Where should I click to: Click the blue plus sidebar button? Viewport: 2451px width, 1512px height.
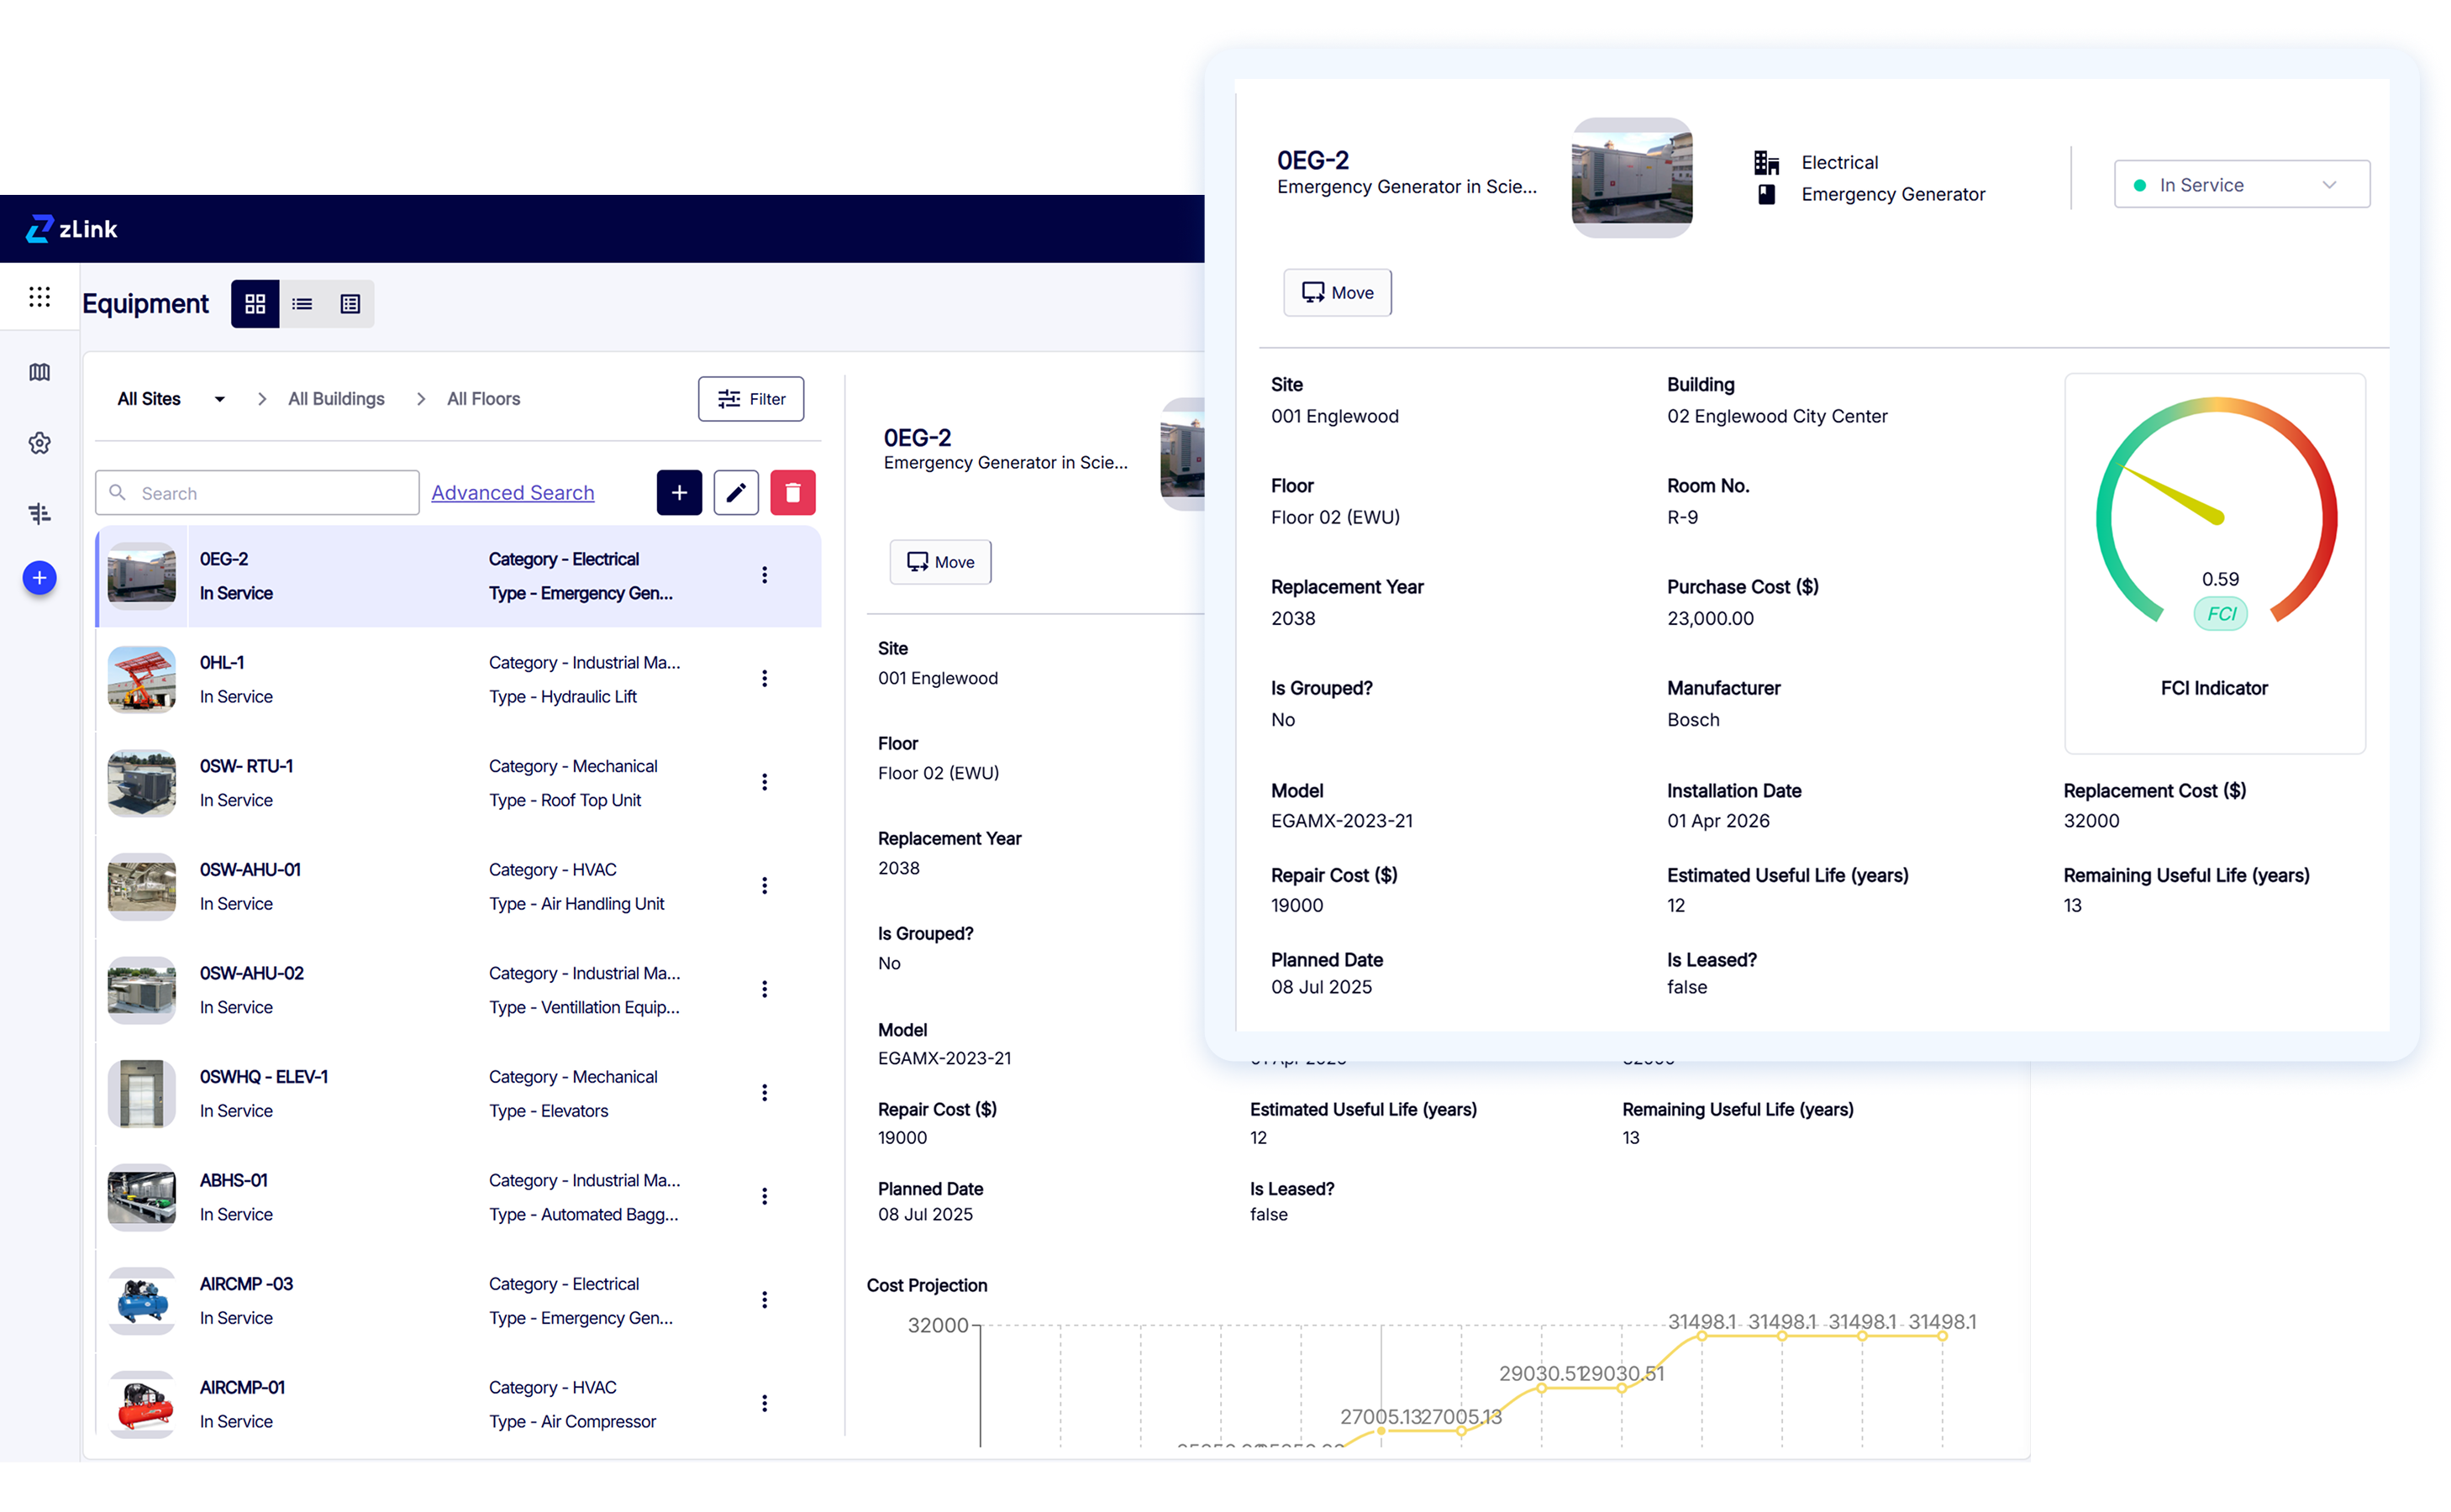click(39, 578)
